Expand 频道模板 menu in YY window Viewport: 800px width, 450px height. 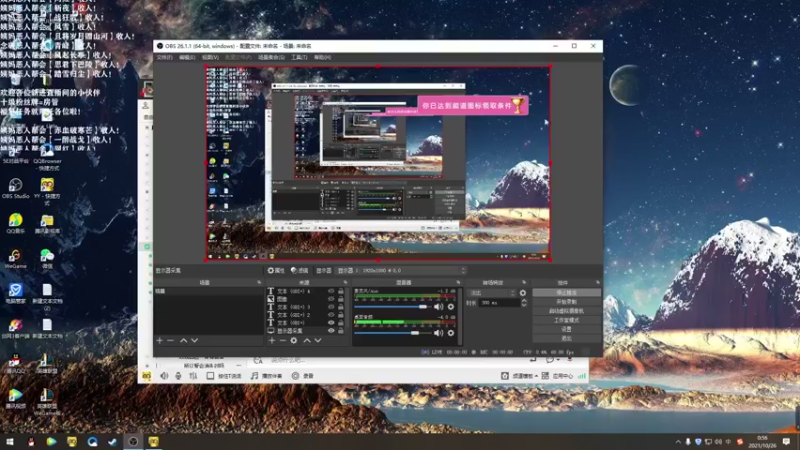[524, 376]
